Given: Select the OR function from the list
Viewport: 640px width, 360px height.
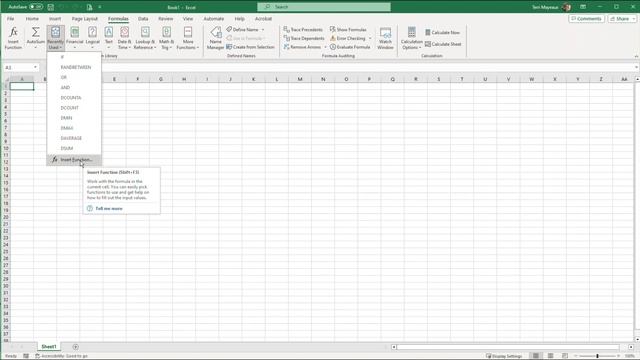Looking at the screenshot, I should coord(74,77).
